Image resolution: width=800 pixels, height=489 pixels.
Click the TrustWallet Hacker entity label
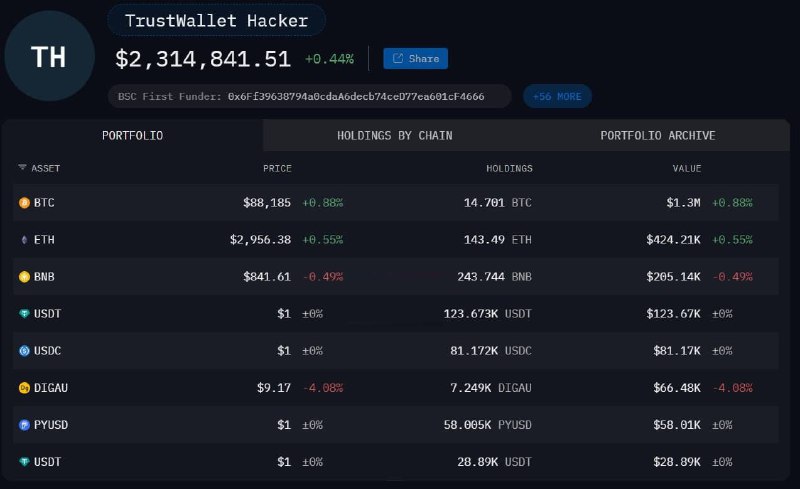coord(216,20)
